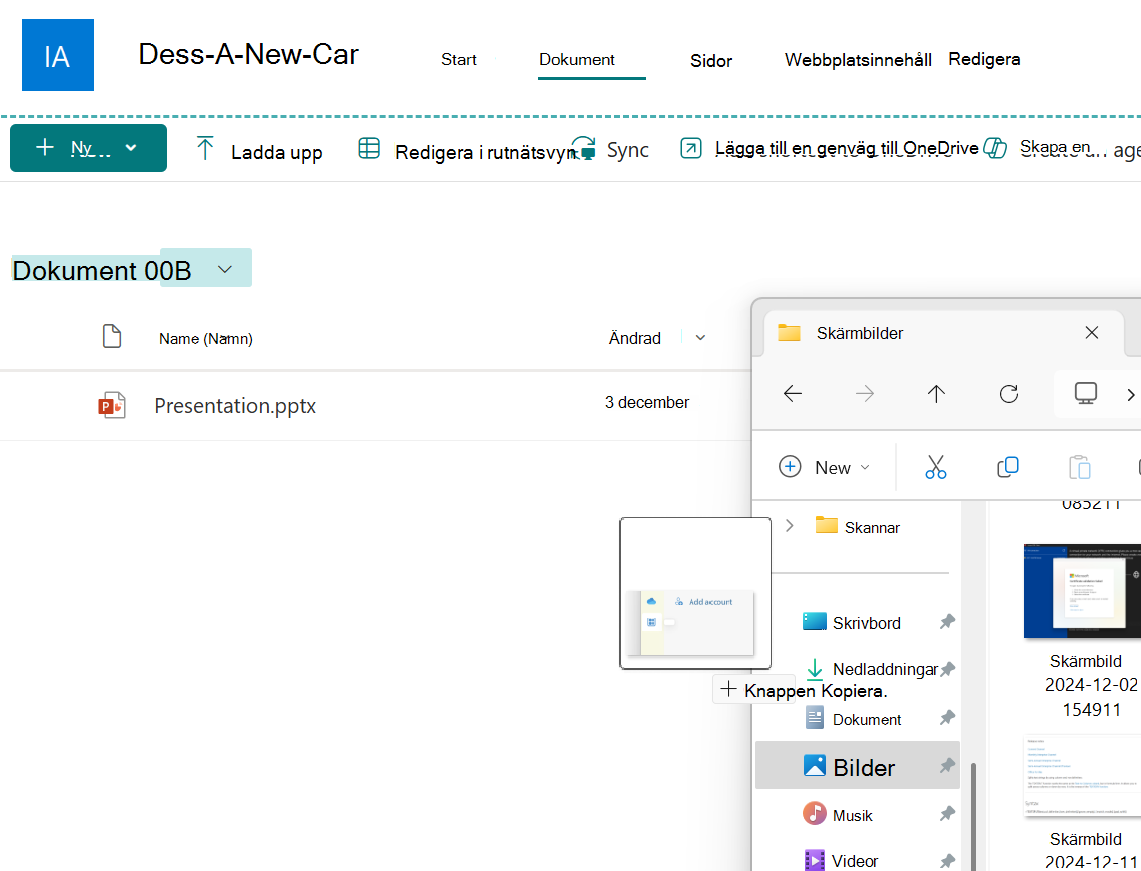This screenshot has height=871, width=1141.
Task: Open Dokument in the Explorer navigation pane
Action: point(853,719)
